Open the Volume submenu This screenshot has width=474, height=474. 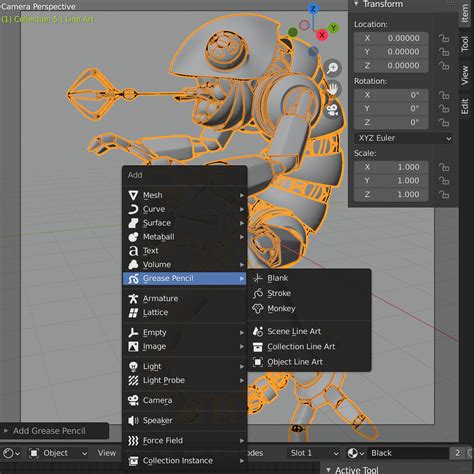click(185, 265)
